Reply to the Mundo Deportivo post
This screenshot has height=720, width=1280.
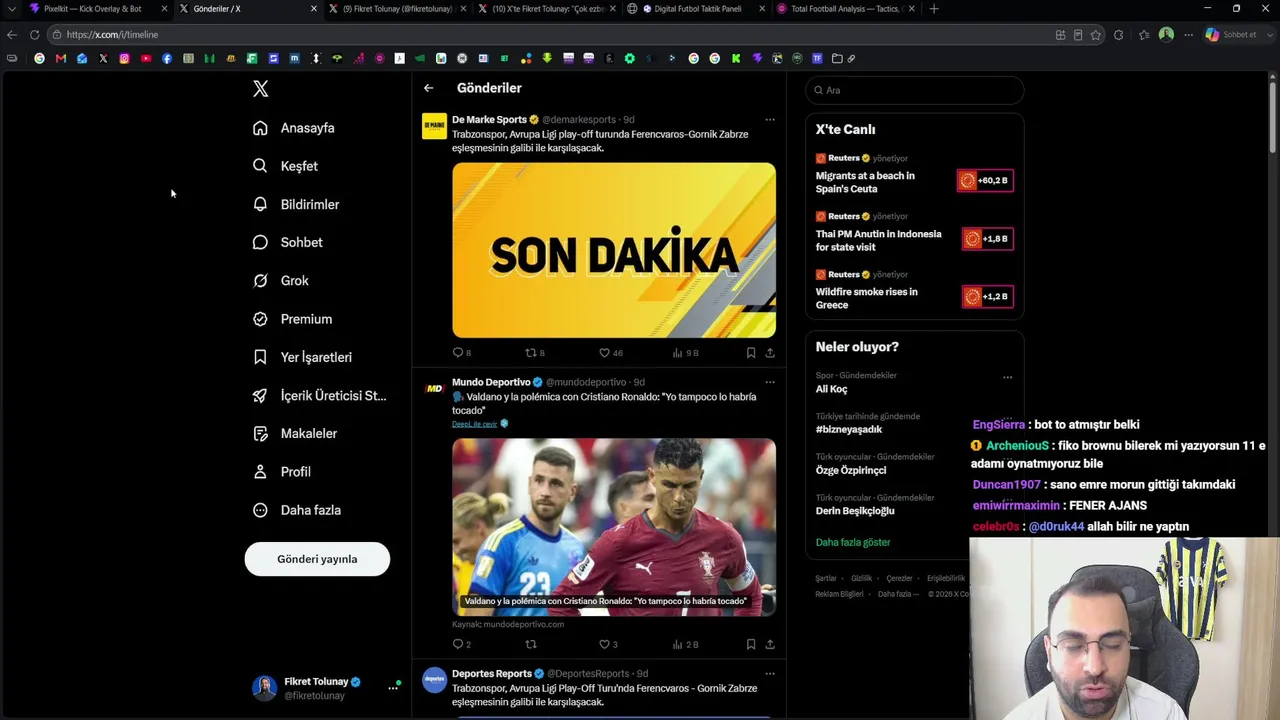462,645
